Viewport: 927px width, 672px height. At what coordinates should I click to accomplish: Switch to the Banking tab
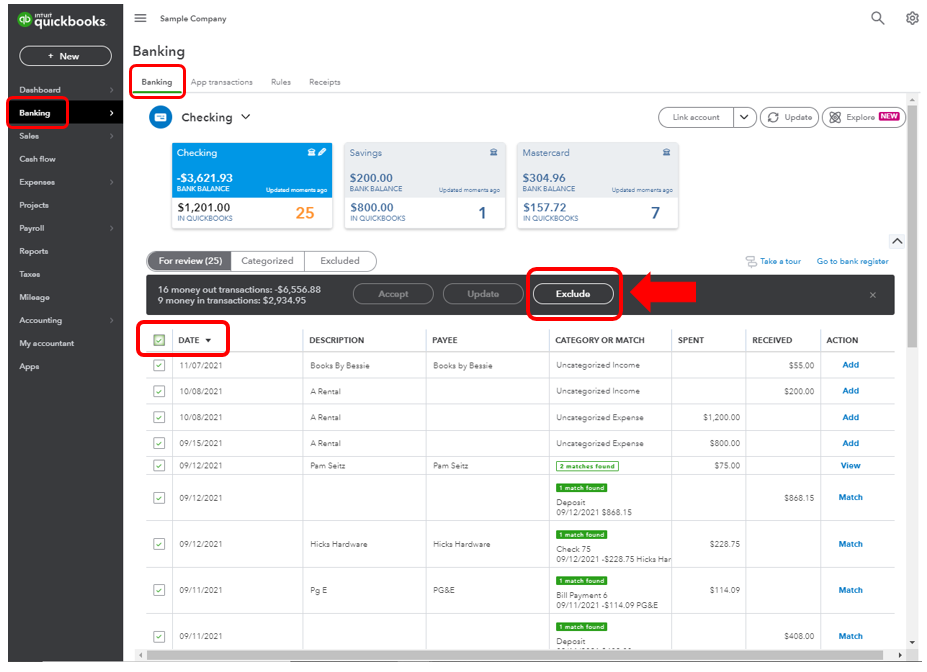(x=157, y=82)
